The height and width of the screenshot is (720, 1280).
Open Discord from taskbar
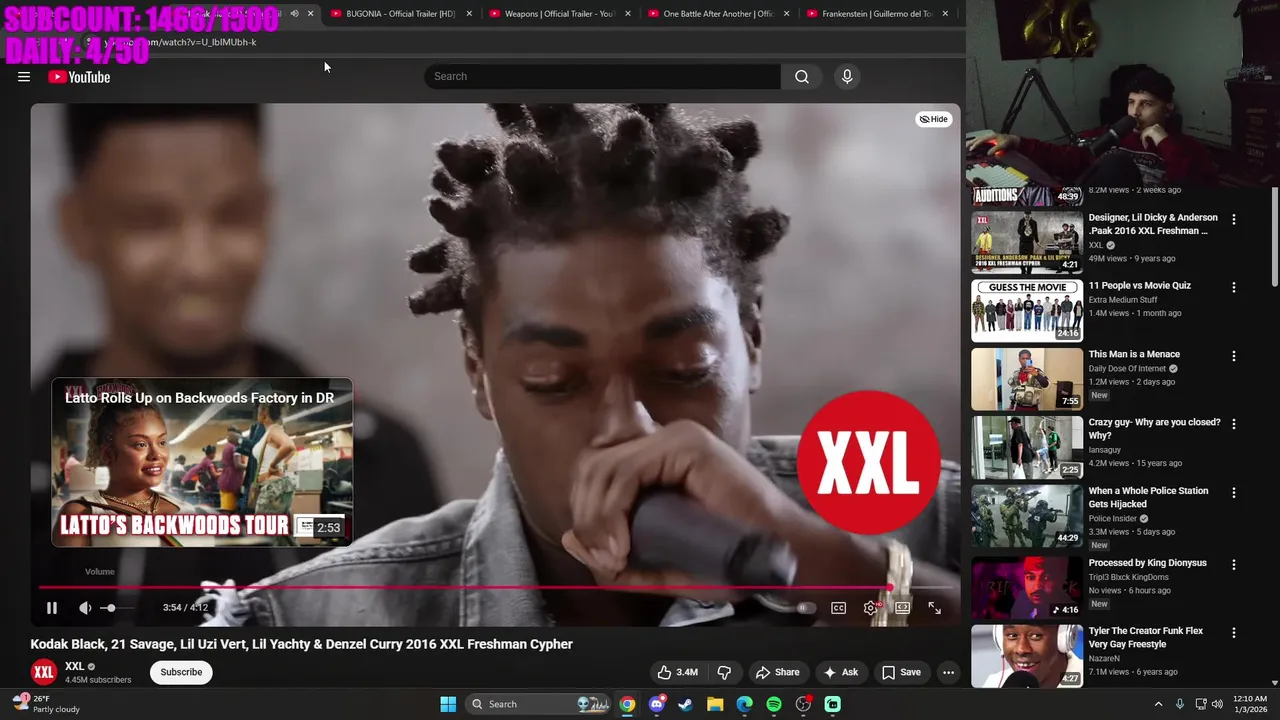click(x=656, y=704)
